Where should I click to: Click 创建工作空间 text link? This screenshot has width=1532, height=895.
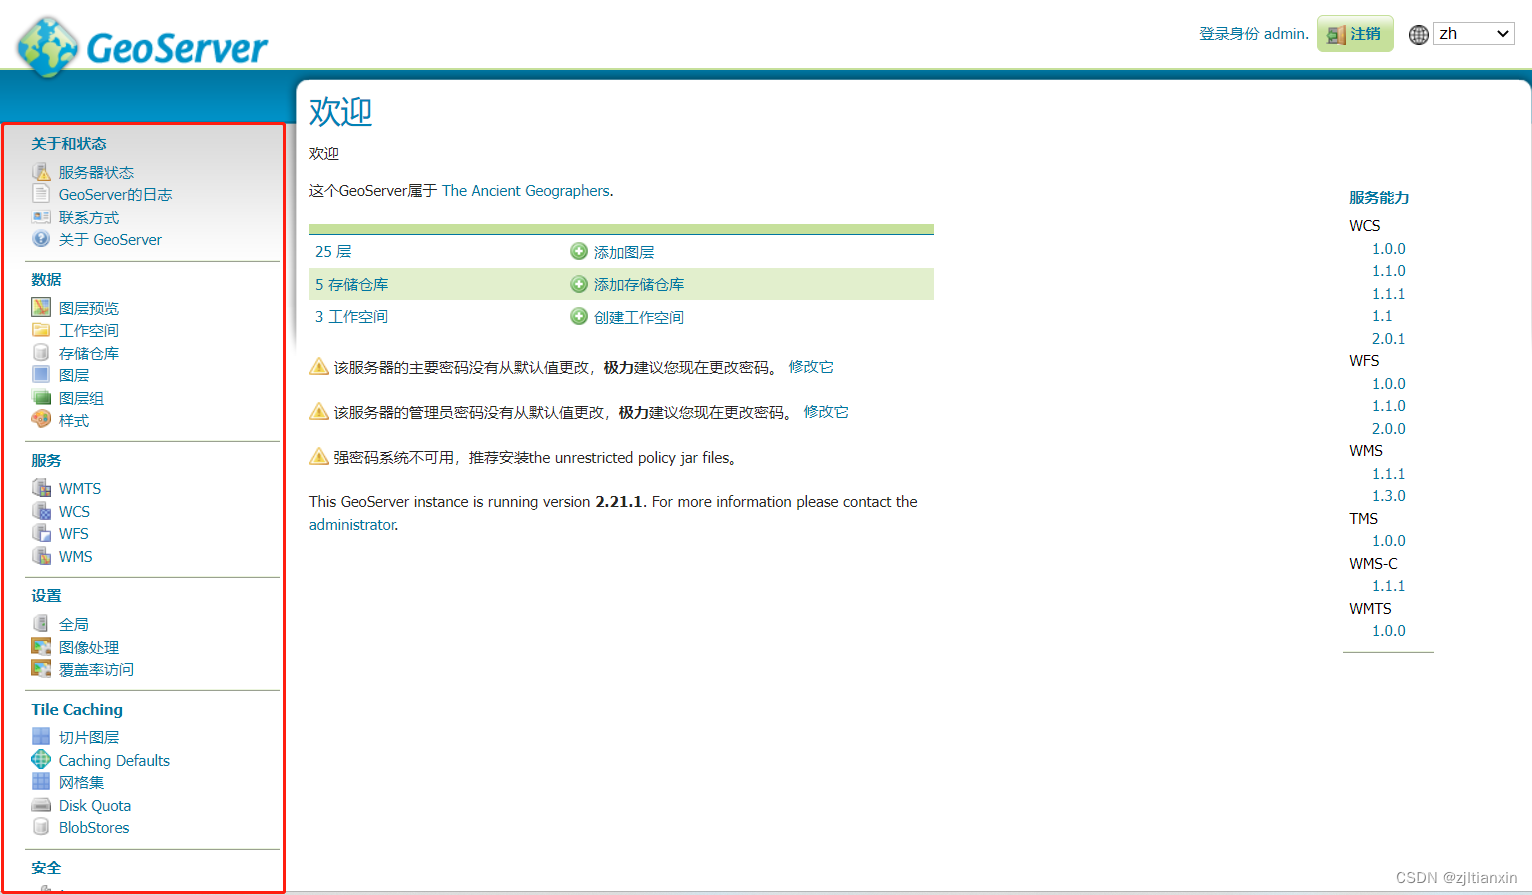pyautogui.click(x=639, y=317)
